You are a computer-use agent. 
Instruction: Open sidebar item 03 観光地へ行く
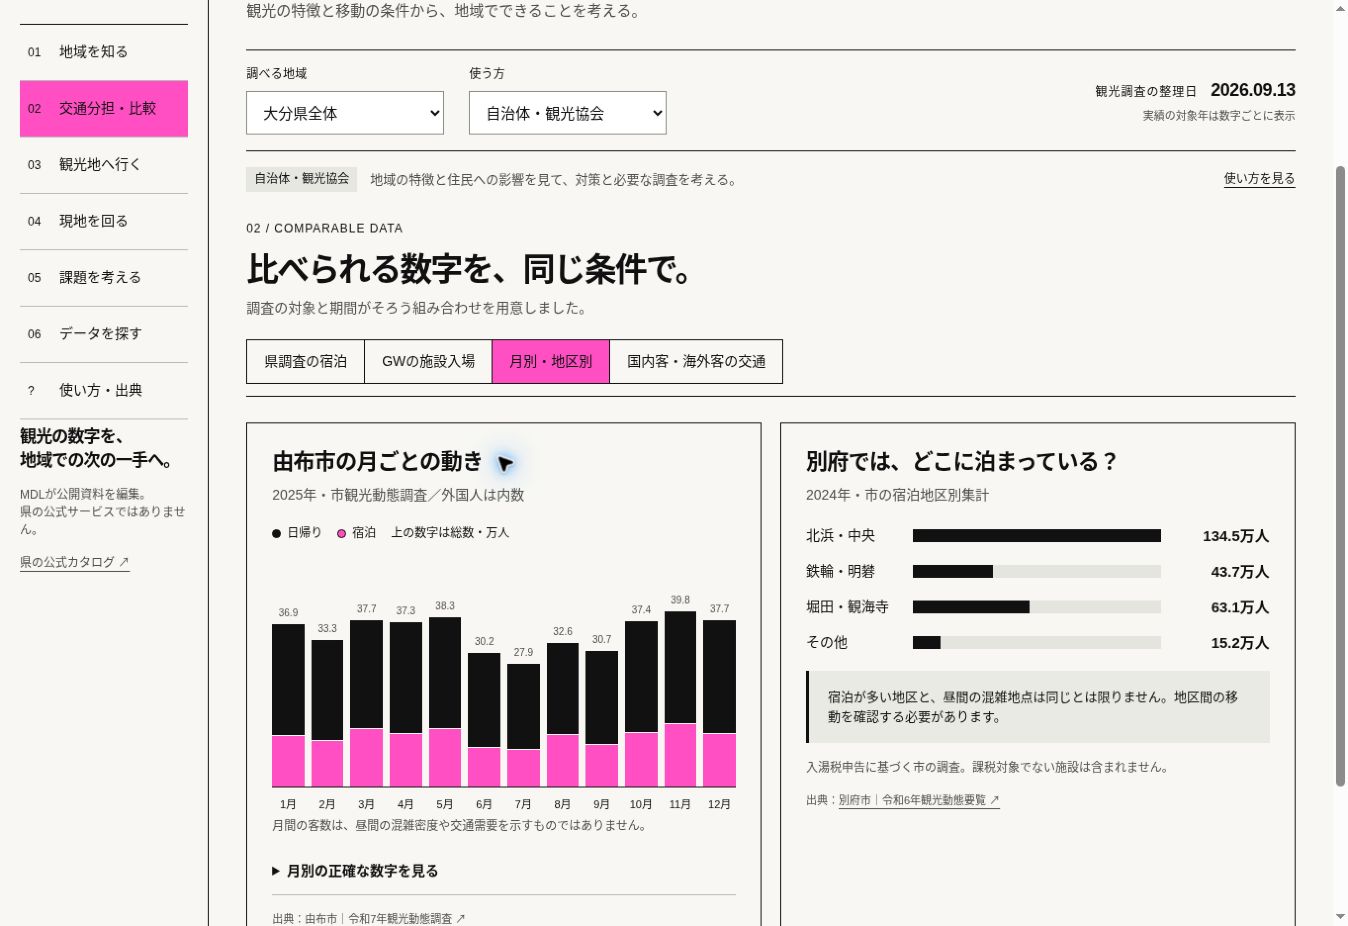(x=104, y=165)
